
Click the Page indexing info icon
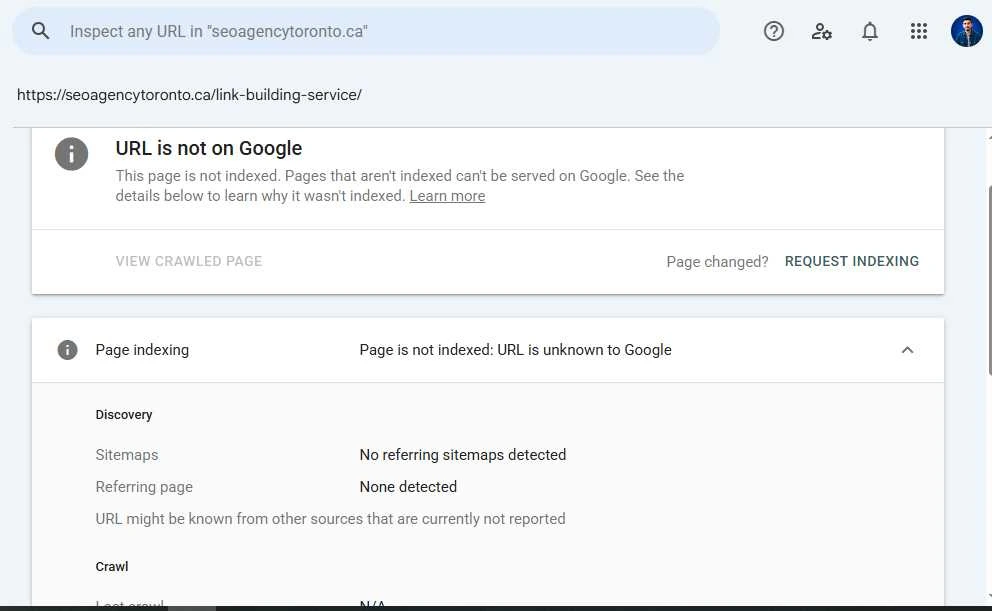pyautogui.click(x=68, y=350)
